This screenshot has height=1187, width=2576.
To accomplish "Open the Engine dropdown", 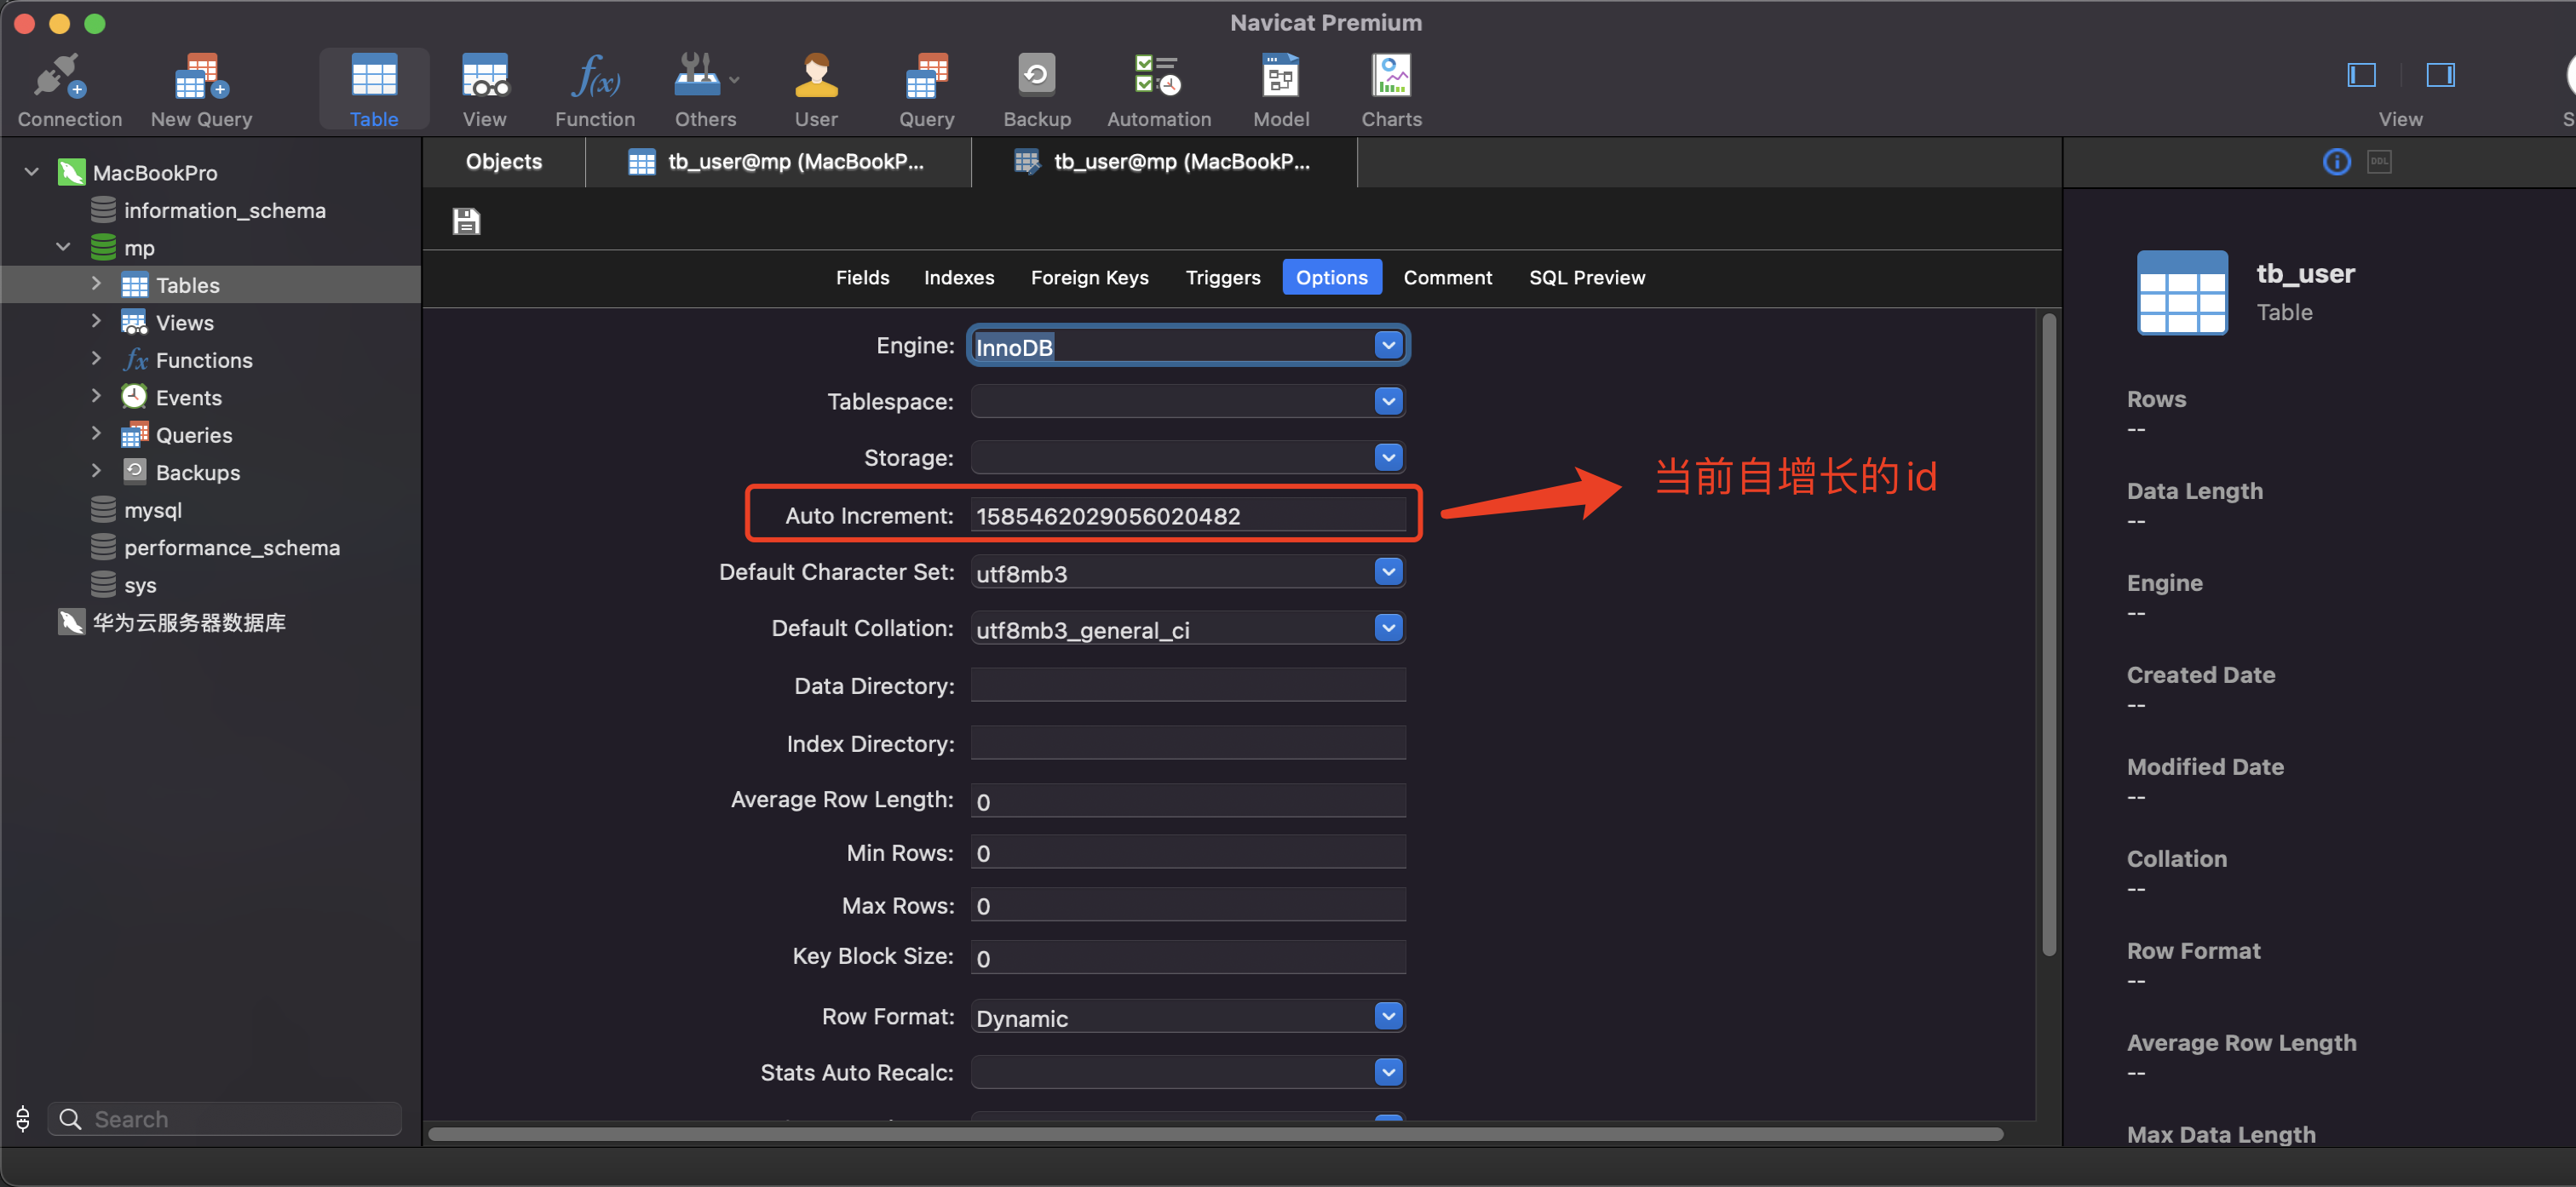I will pos(1387,345).
